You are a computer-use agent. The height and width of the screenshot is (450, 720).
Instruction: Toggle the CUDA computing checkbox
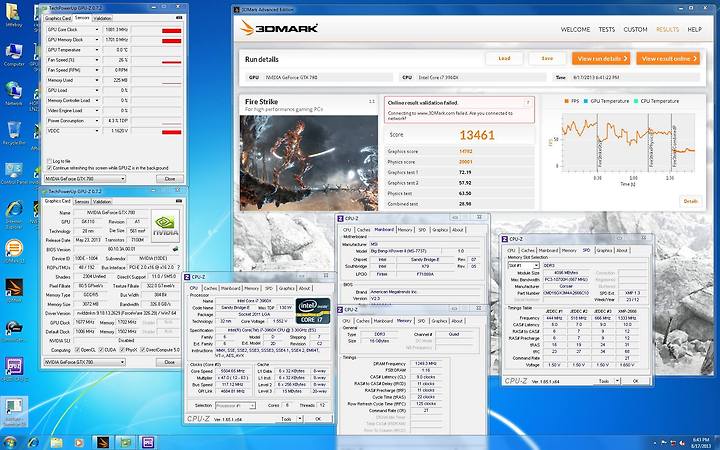(x=101, y=350)
